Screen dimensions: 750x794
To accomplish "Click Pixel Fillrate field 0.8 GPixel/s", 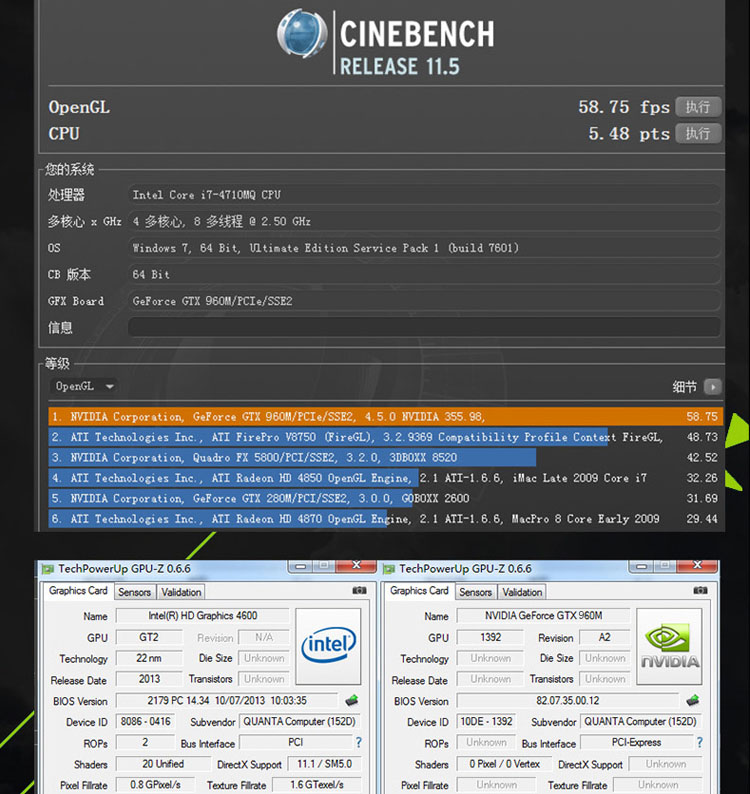I will [155, 785].
